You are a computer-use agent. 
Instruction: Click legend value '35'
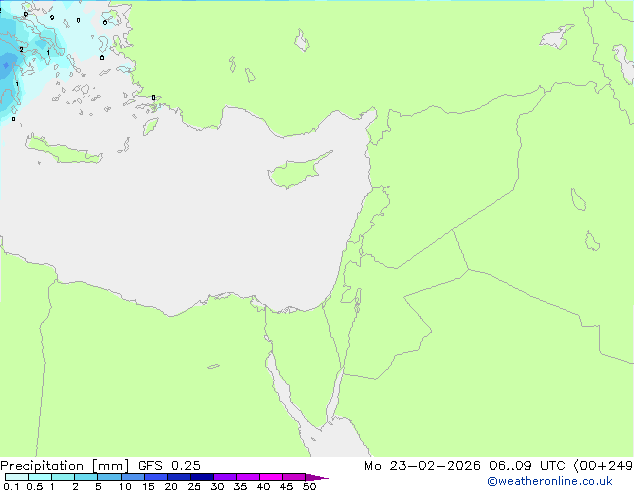[240, 486]
